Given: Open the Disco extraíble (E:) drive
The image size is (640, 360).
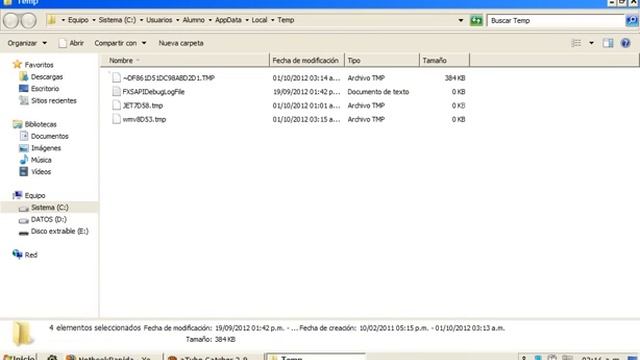Looking at the screenshot, I should [60, 231].
